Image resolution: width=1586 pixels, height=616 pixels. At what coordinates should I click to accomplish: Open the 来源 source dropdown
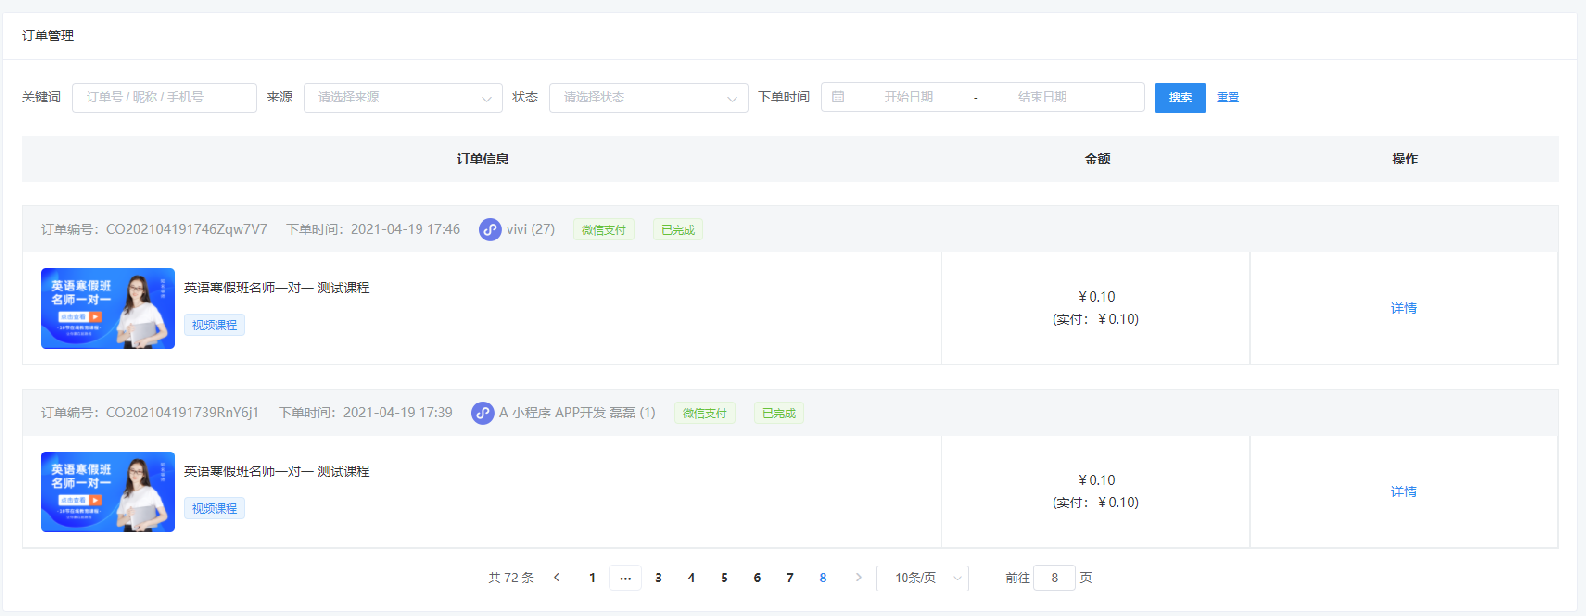pyautogui.click(x=403, y=97)
